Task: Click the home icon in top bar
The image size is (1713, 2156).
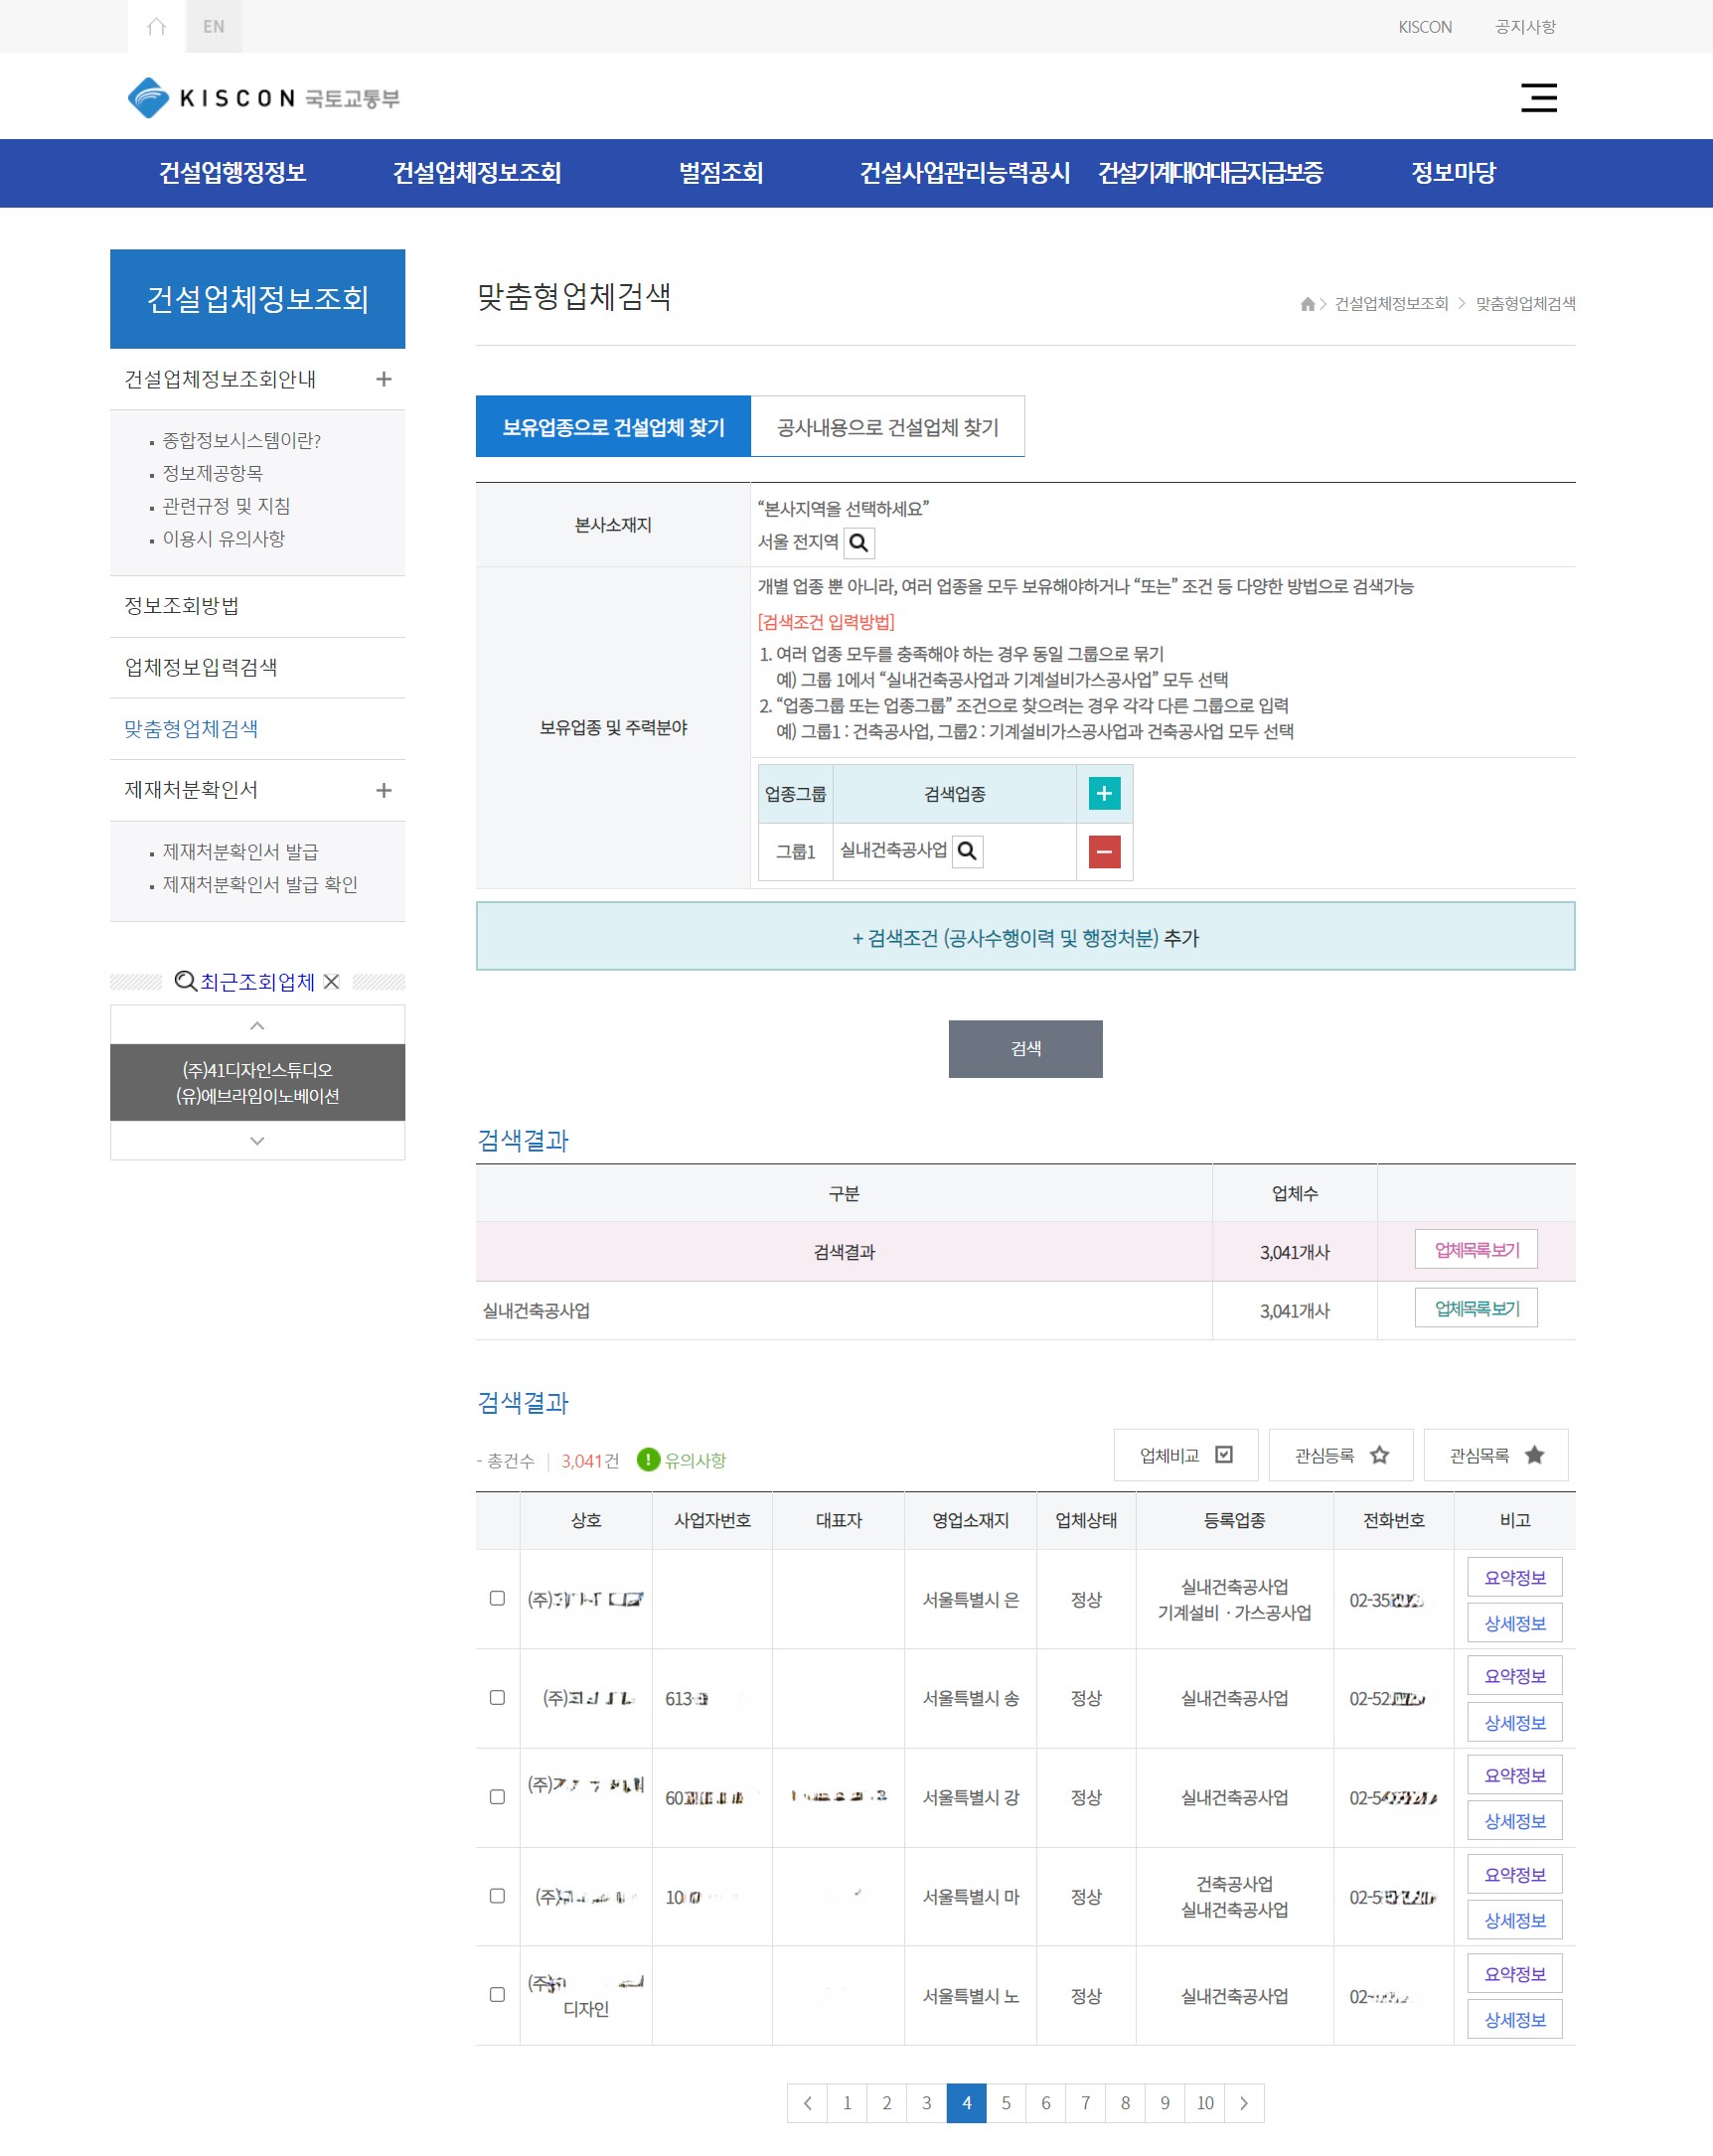Action: pos(156,27)
